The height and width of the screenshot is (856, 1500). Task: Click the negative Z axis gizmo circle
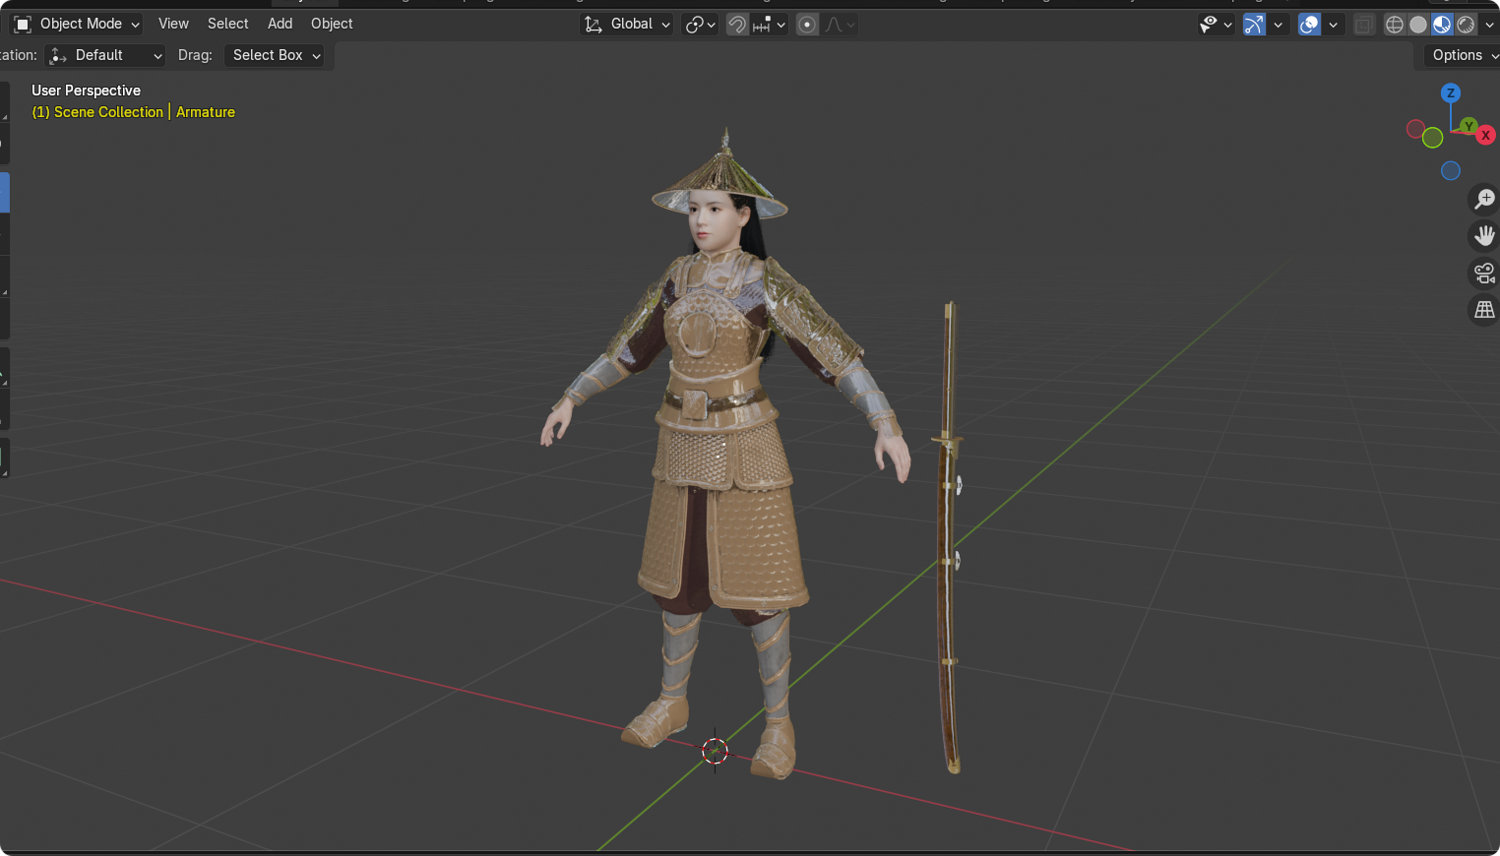(1450, 171)
